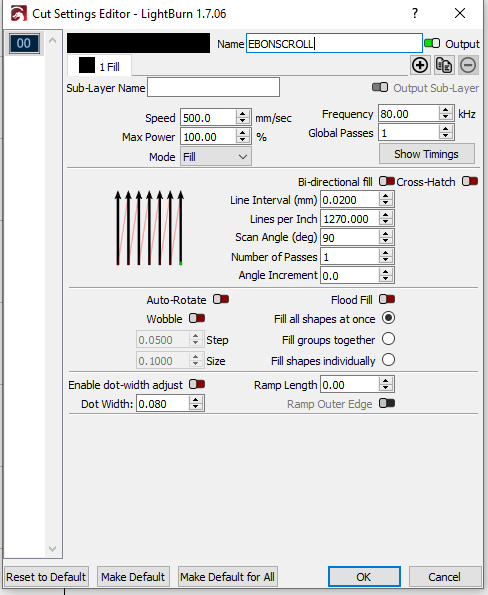
Task: Click the Scan Angle field showing 90
Action: (349, 238)
